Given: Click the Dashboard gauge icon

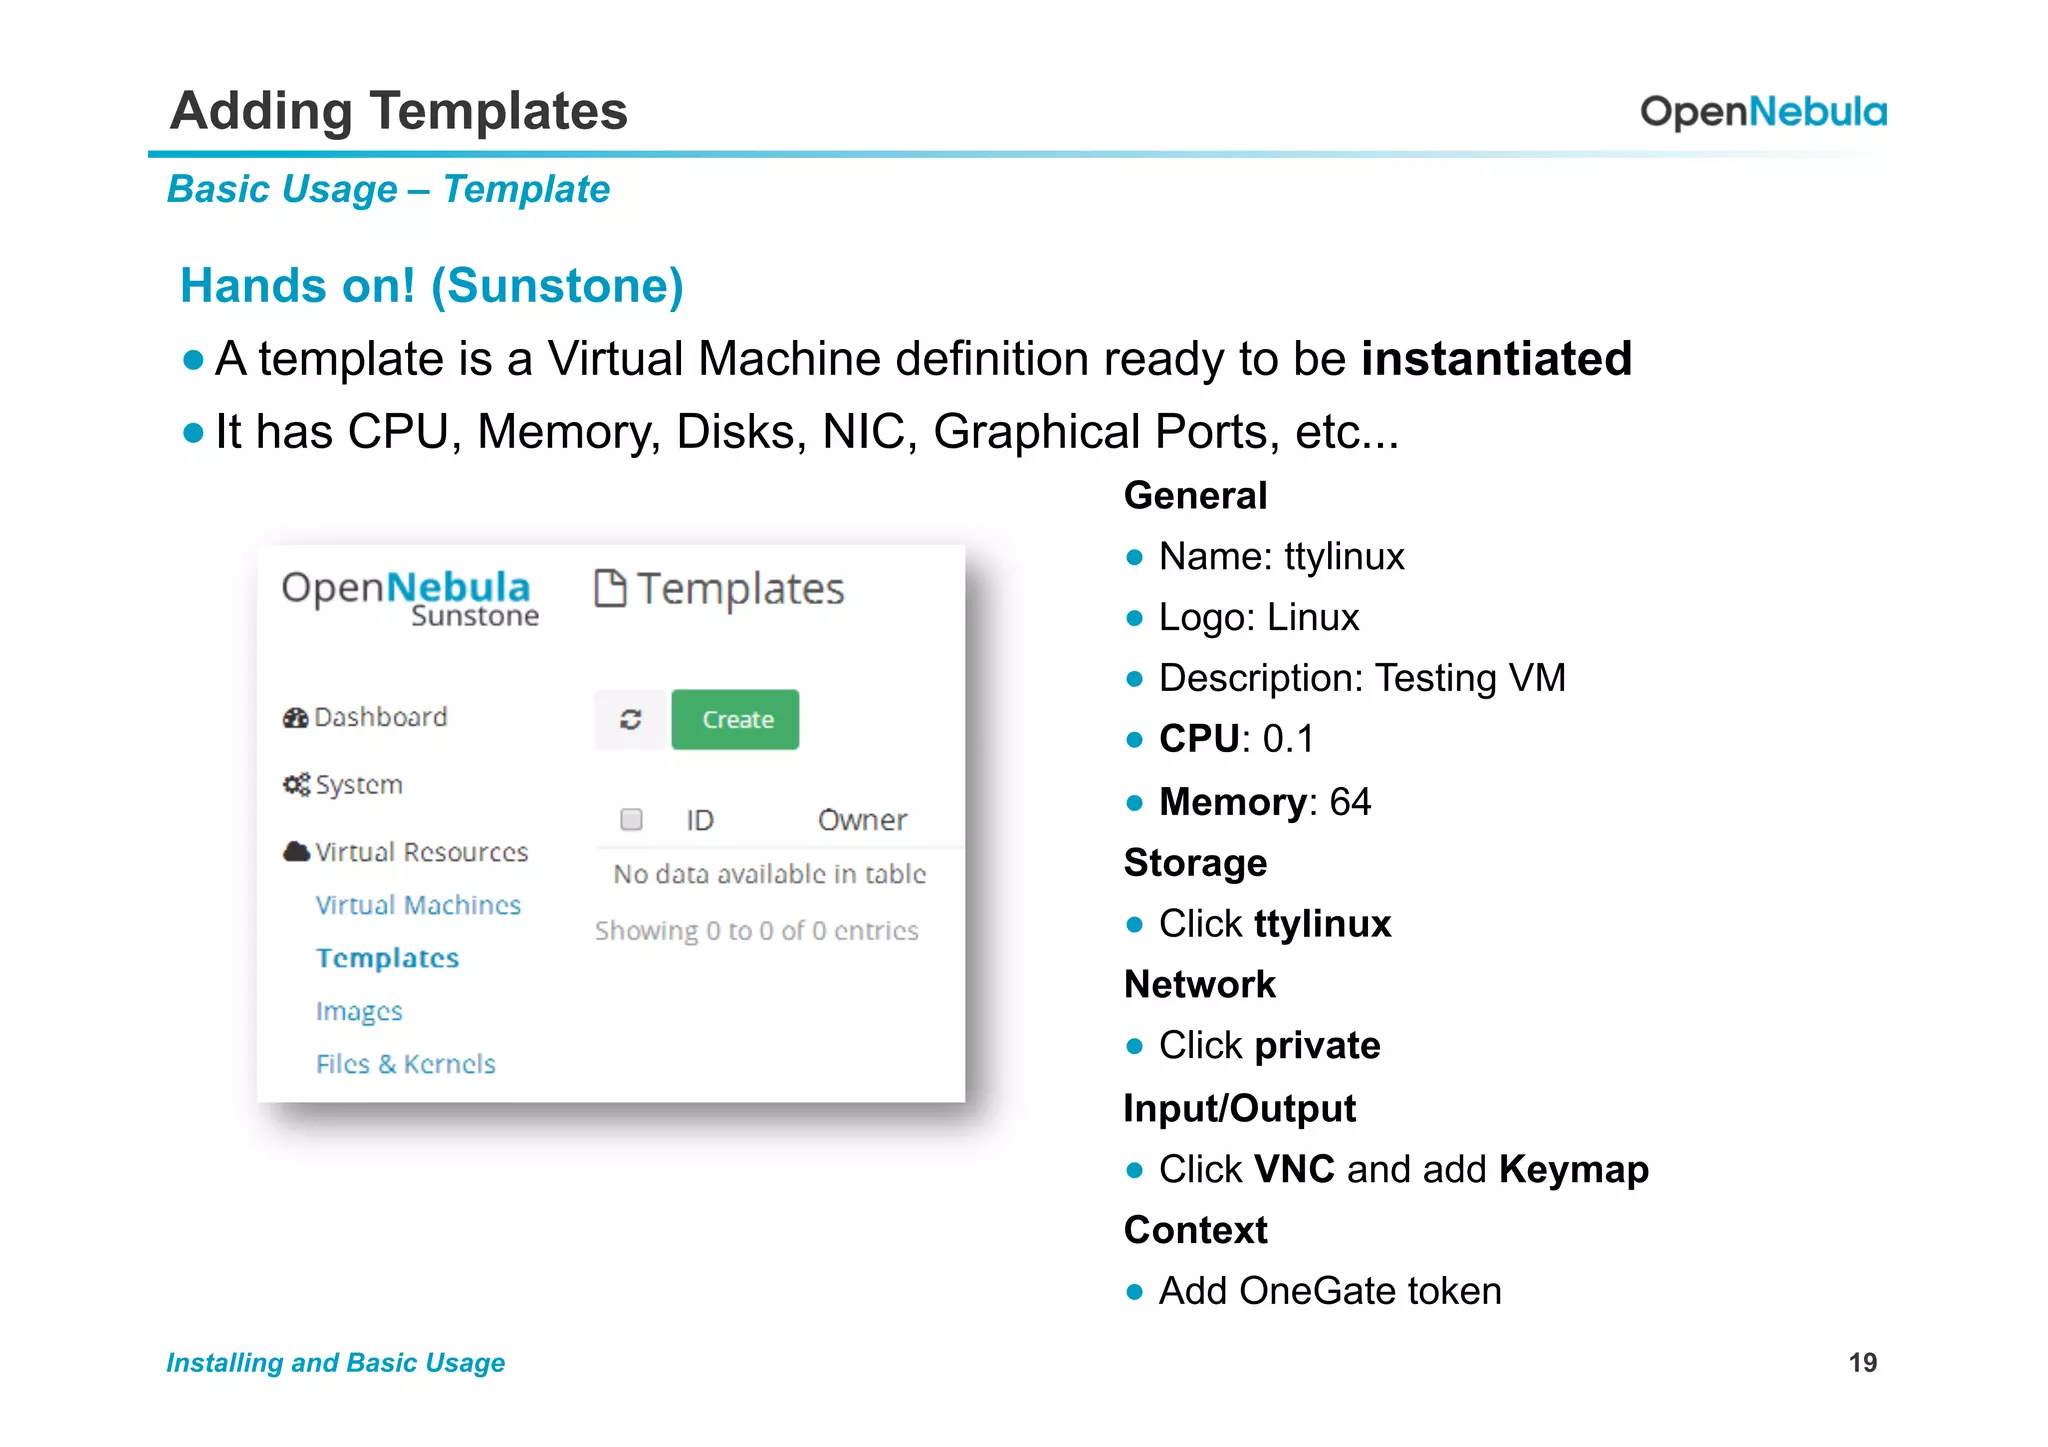Looking at the screenshot, I should (295, 717).
